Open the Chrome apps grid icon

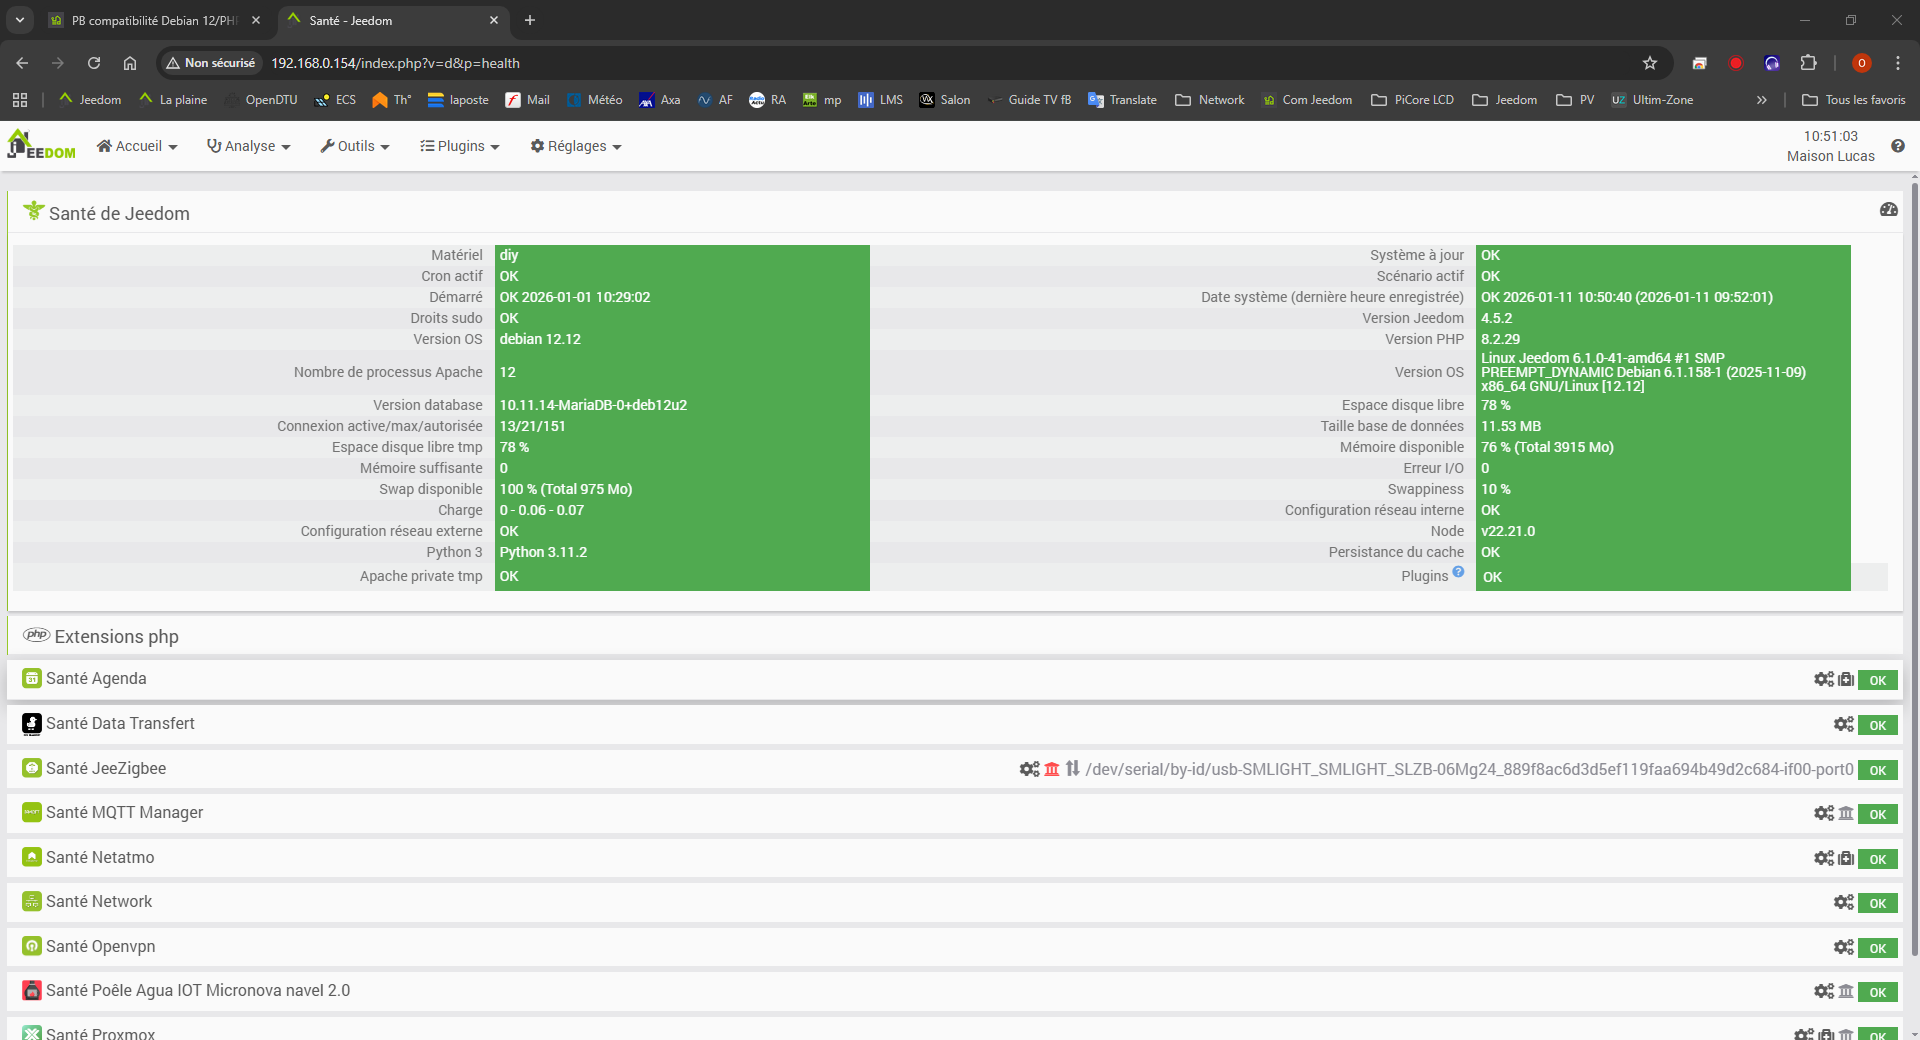20,100
